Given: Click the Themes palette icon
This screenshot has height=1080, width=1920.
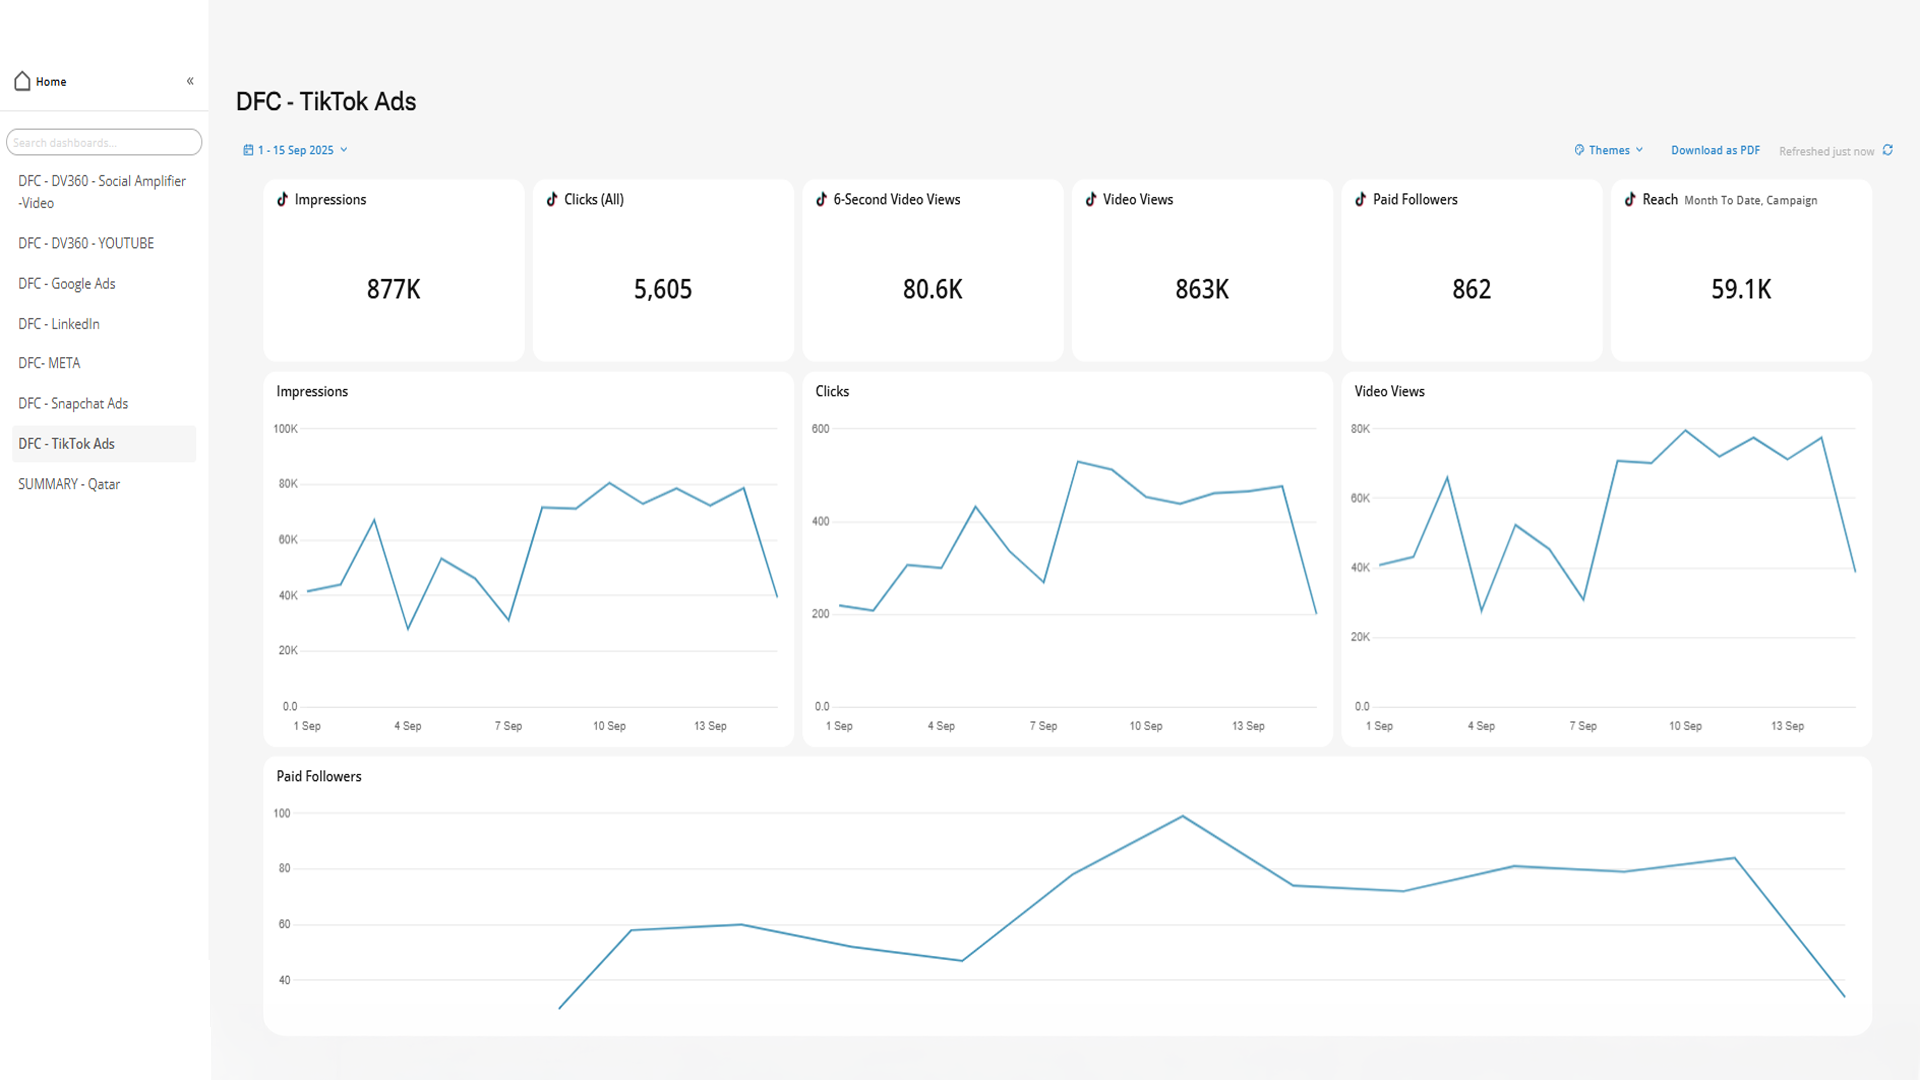Looking at the screenshot, I should click(1579, 150).
